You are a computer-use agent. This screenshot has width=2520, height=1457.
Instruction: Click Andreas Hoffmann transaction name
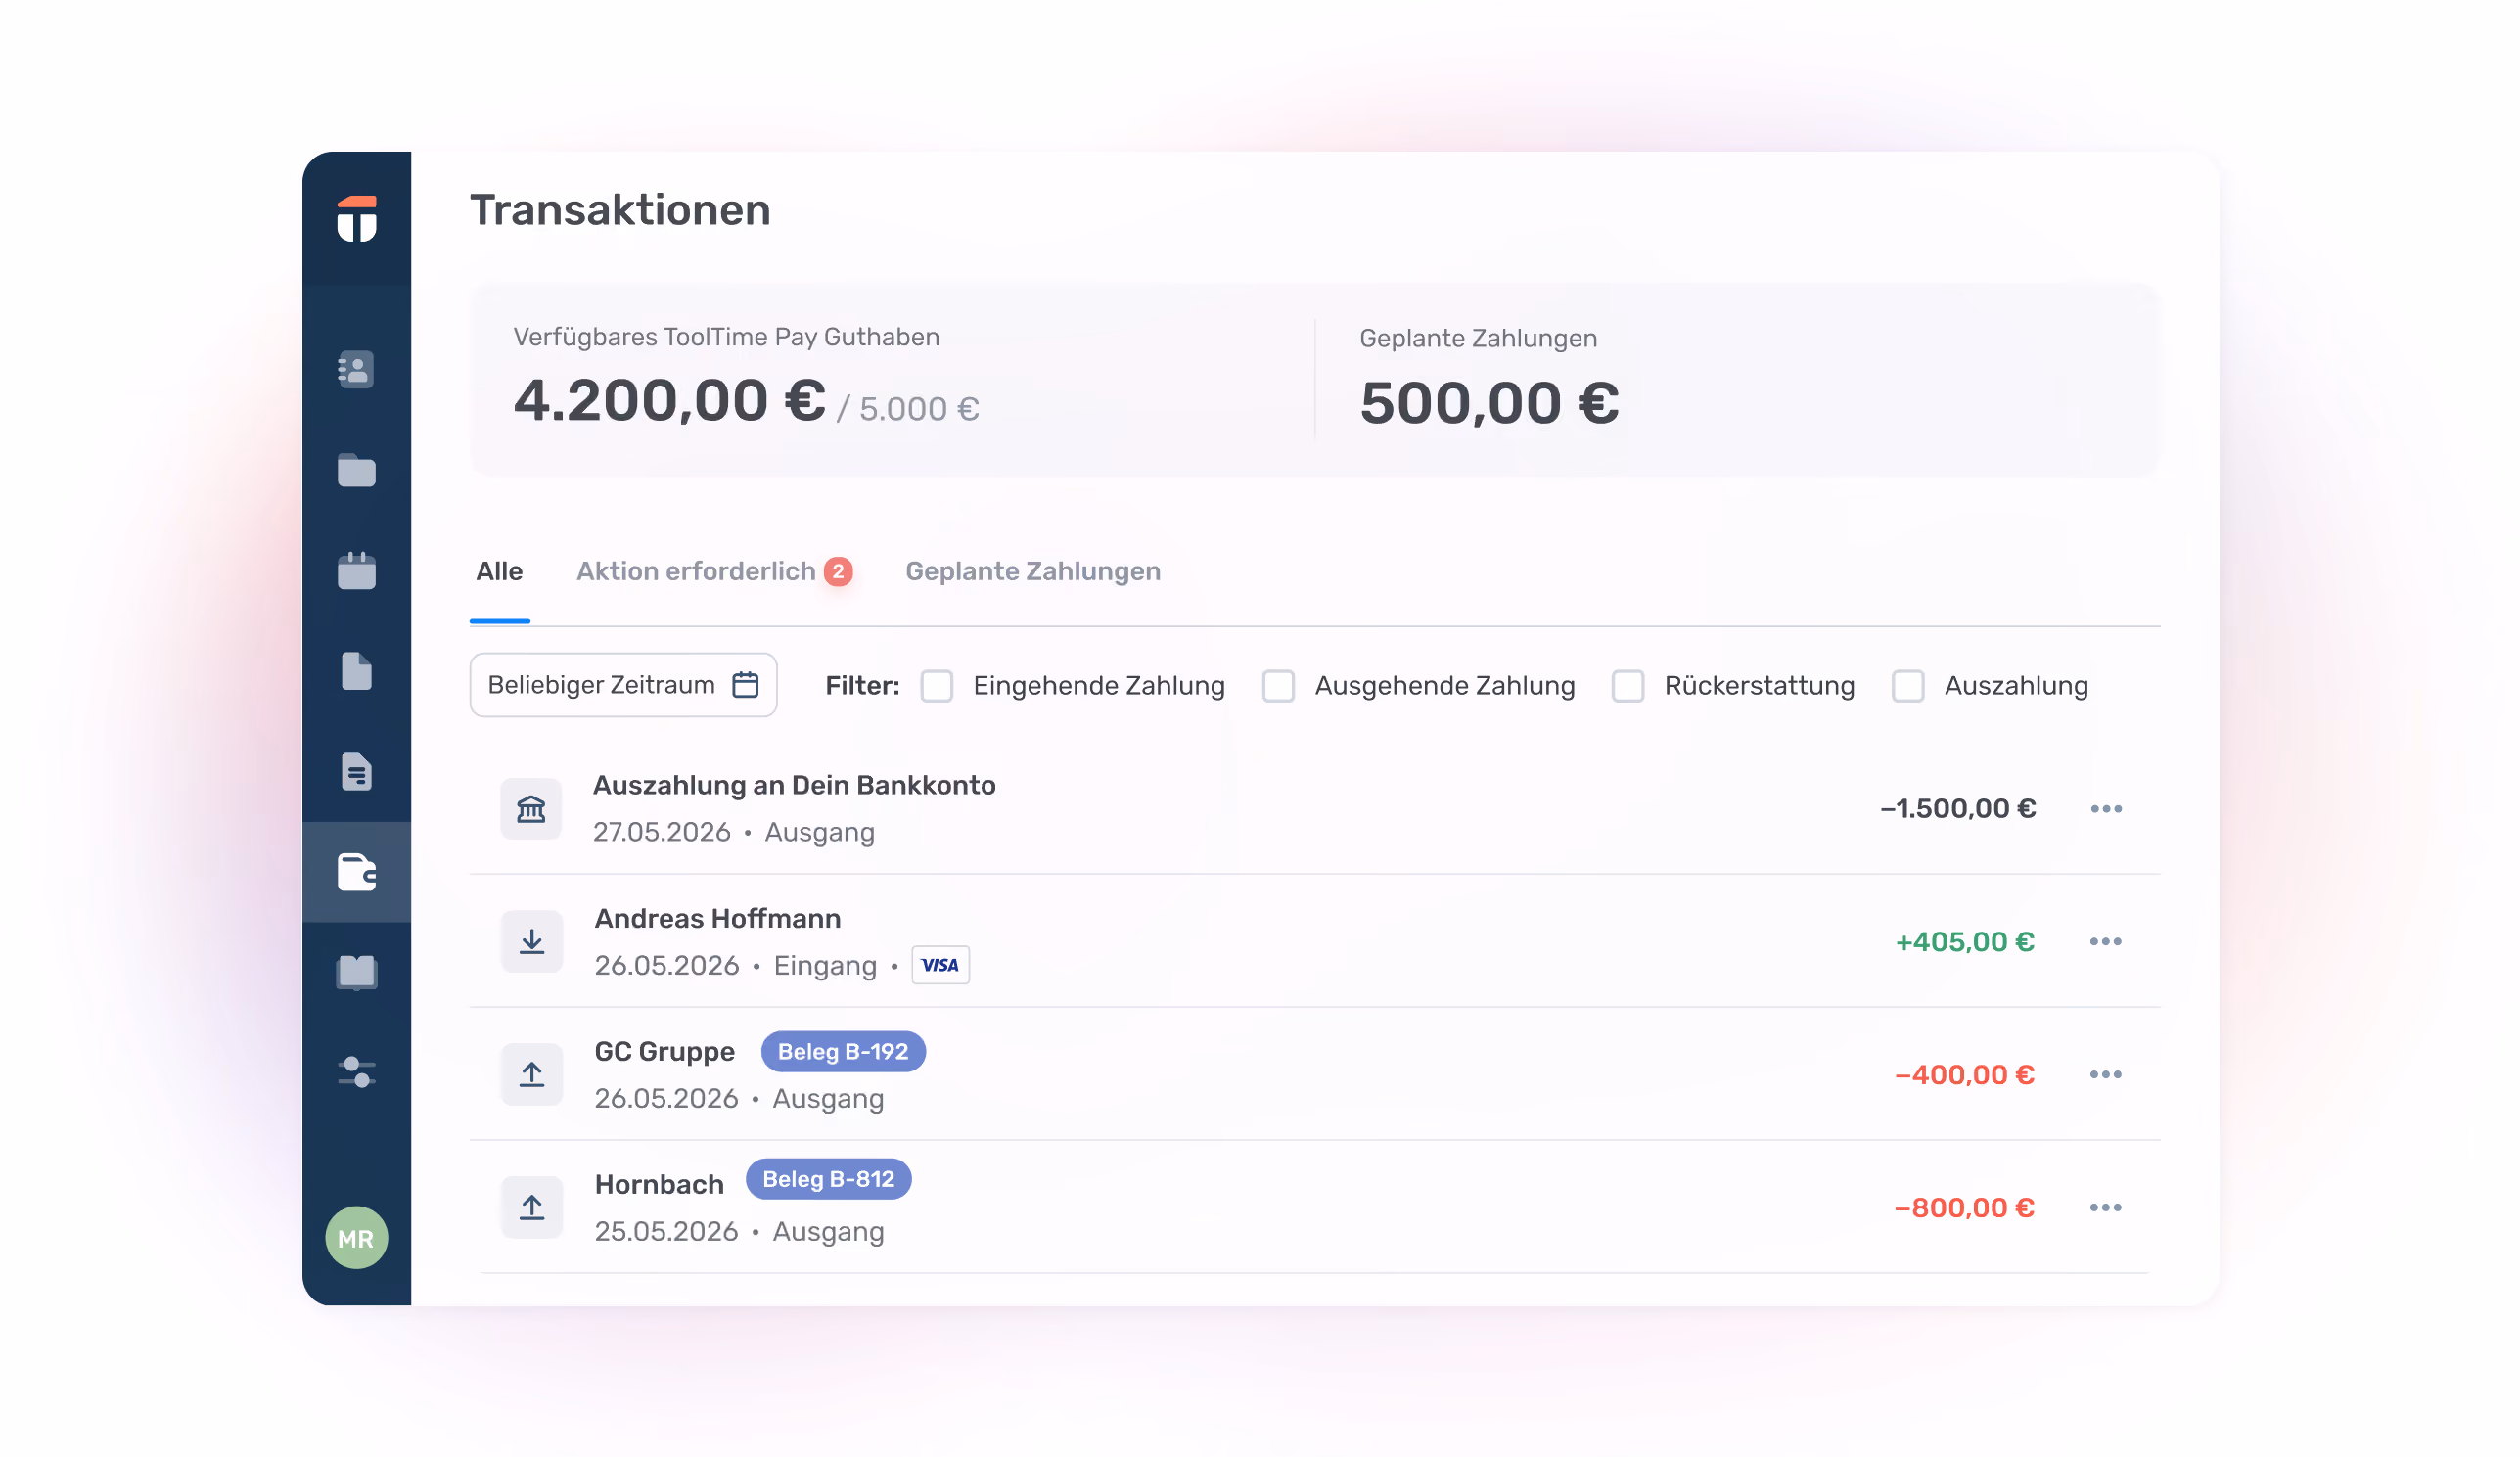click(717, 918)
